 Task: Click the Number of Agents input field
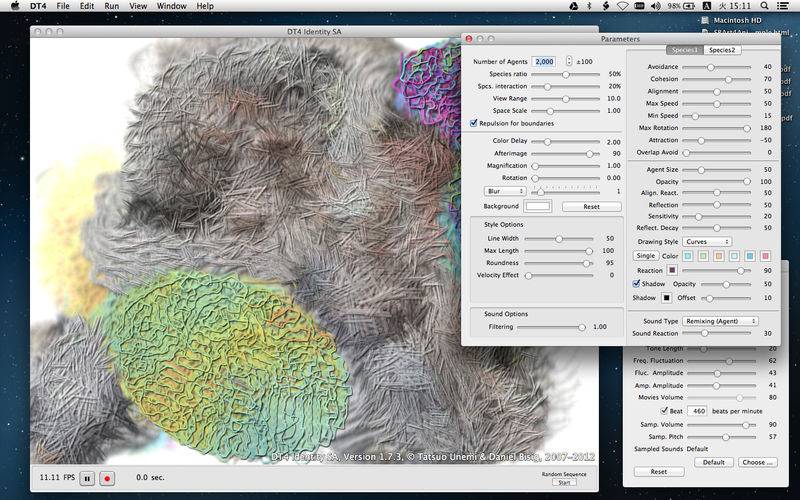click(x=543, y=62)
